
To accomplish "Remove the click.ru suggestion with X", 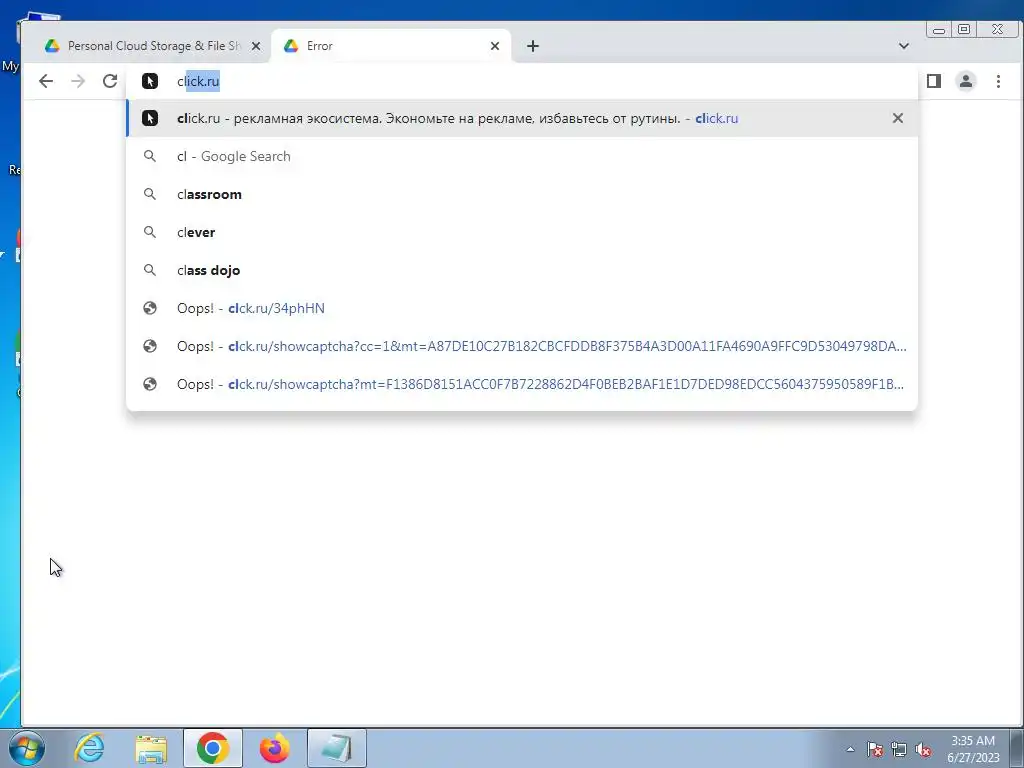I will coord(898,118).
